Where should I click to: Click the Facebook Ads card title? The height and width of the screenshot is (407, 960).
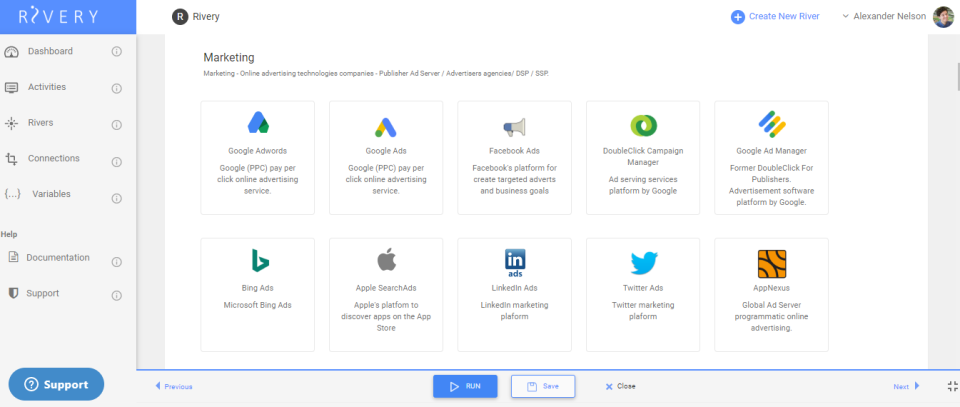514,151
